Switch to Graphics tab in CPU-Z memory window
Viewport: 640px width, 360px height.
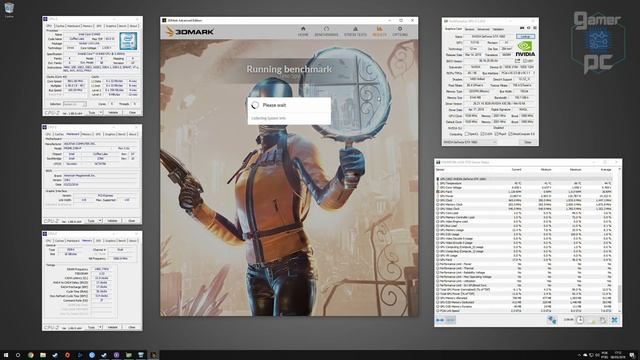pyautogui.click(x=110, y=240)
